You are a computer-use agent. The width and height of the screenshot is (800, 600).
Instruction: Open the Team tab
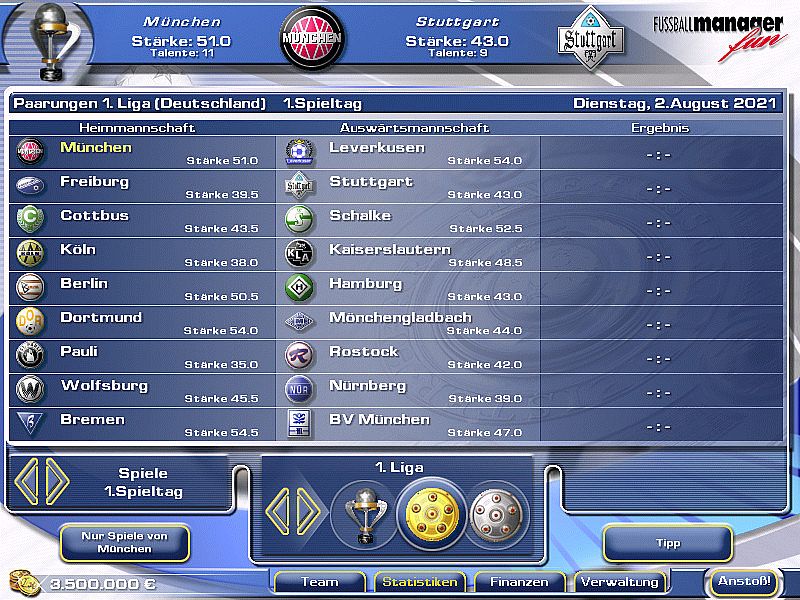(320, 582)
